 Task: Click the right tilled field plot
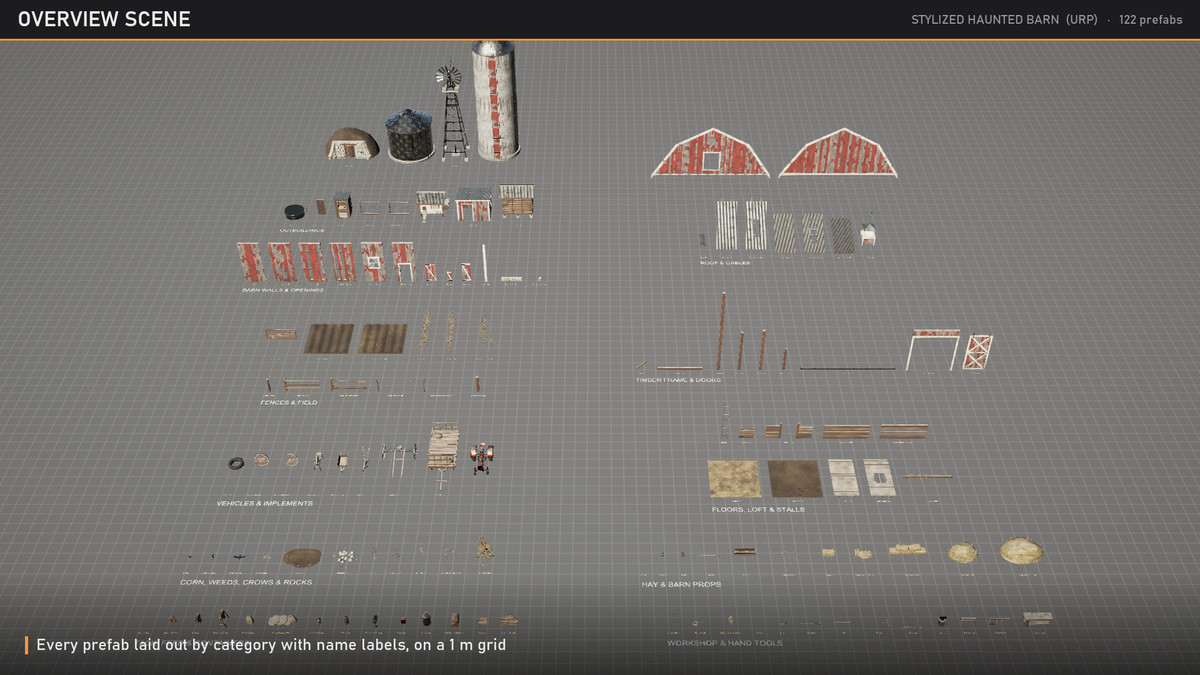(x=383, y=338)
